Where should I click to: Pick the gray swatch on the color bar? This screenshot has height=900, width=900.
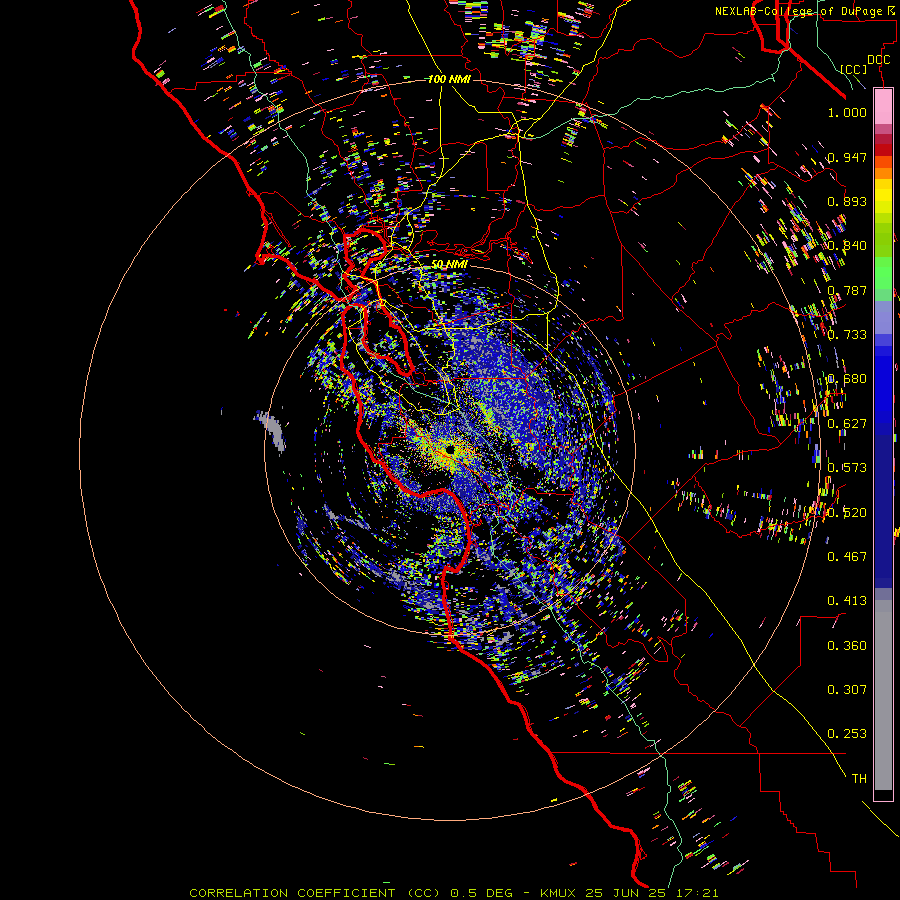point(883,695)
